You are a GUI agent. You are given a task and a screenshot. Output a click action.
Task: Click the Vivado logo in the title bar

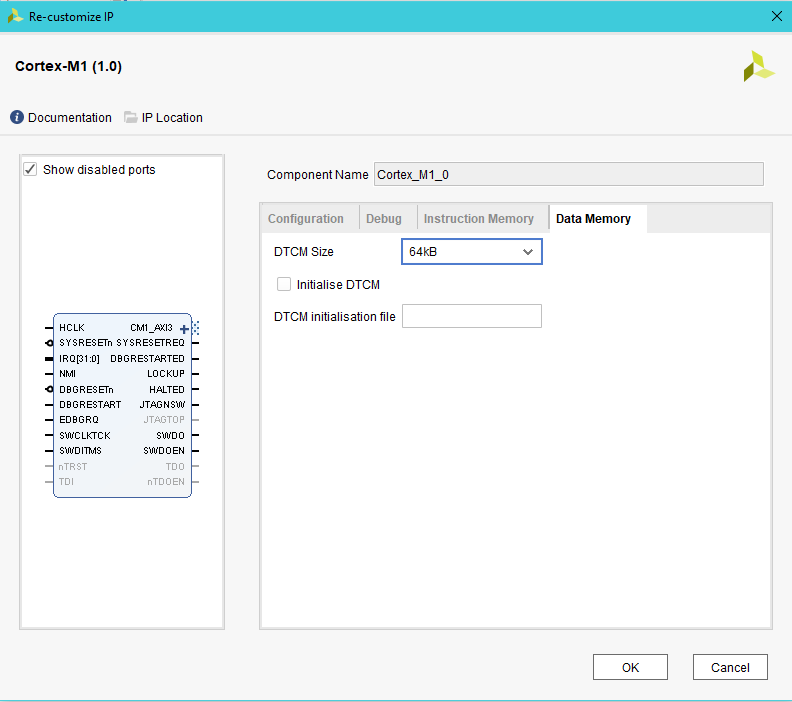15,16
